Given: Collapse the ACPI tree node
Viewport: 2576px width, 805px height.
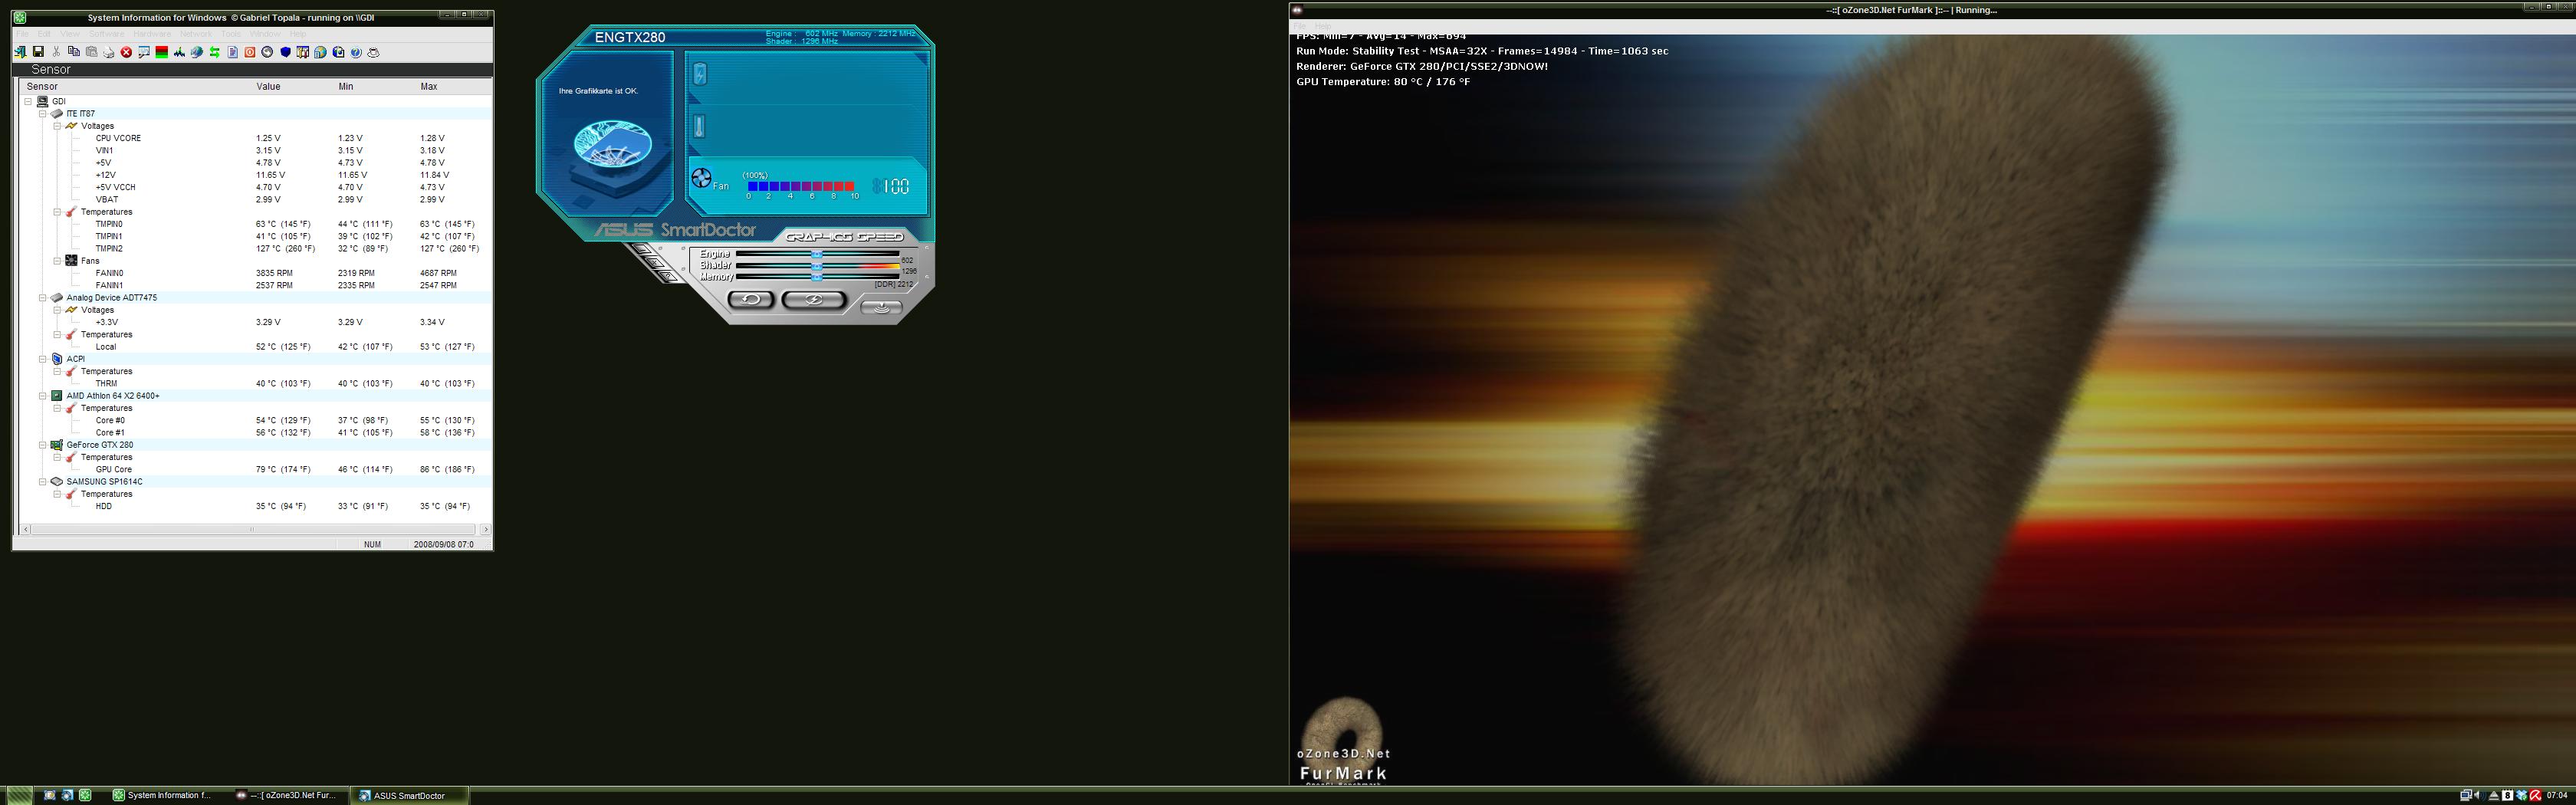Looking at the screenshot, I should click(43, 359).
